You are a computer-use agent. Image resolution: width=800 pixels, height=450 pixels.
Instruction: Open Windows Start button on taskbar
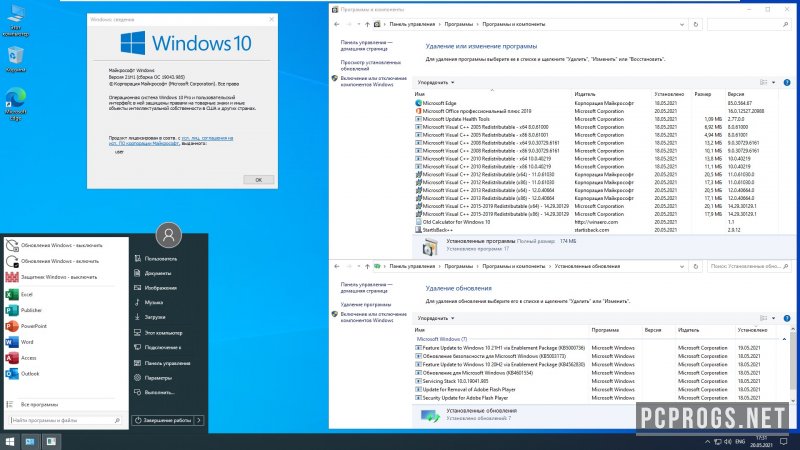click(x=10, y=441)
